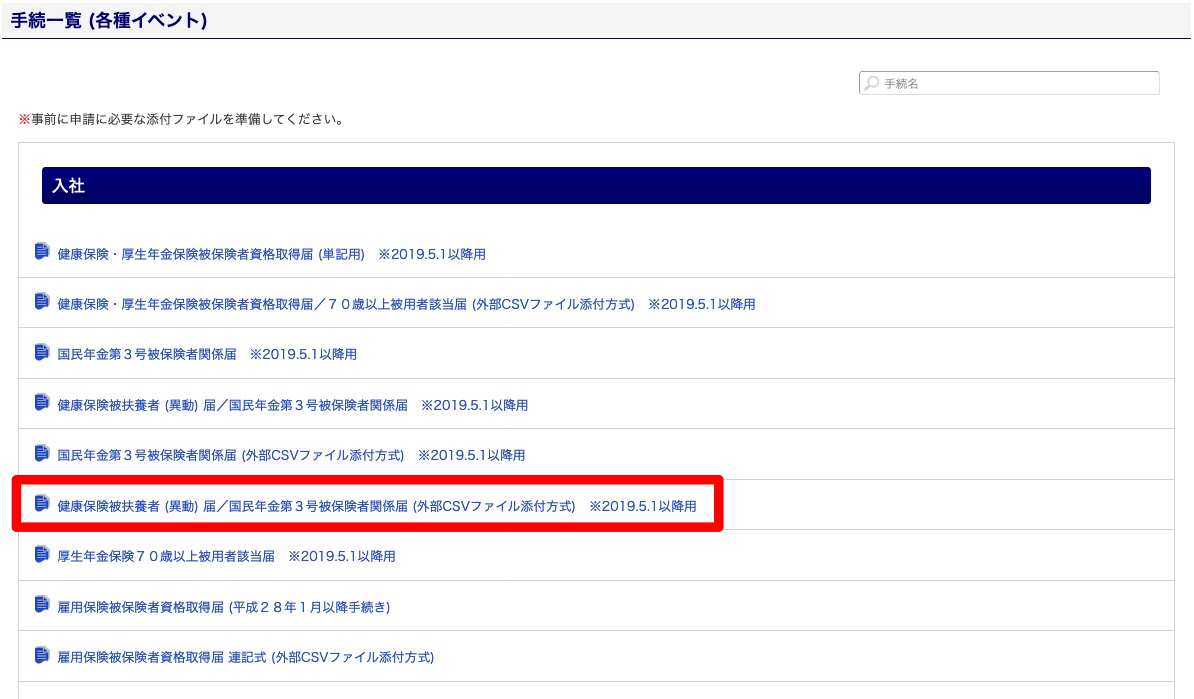Click document icon beside 健康保険被扶養者 (異動) 届 non-CSV row
The height and width of the screenshot is (699, 1194).
click(42, 403)
